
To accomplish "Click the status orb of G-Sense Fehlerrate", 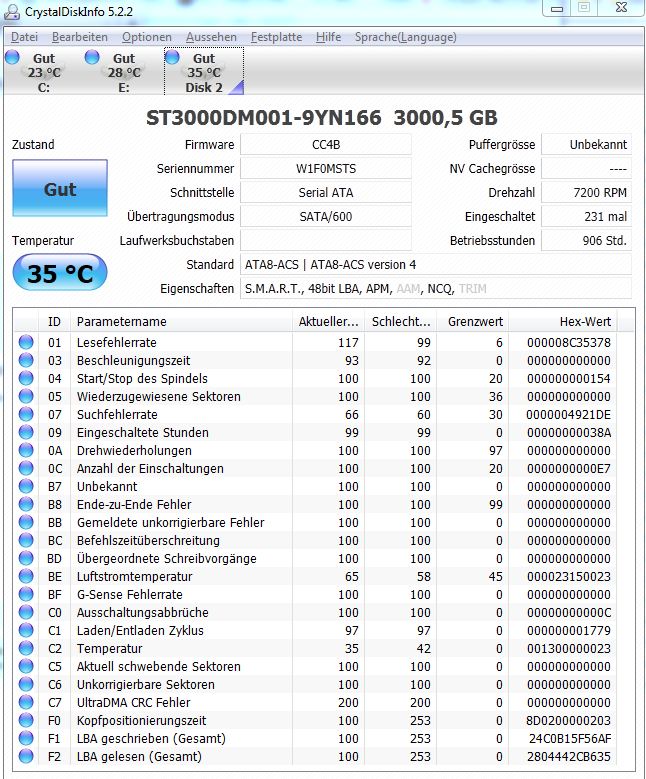I will 26,594.
